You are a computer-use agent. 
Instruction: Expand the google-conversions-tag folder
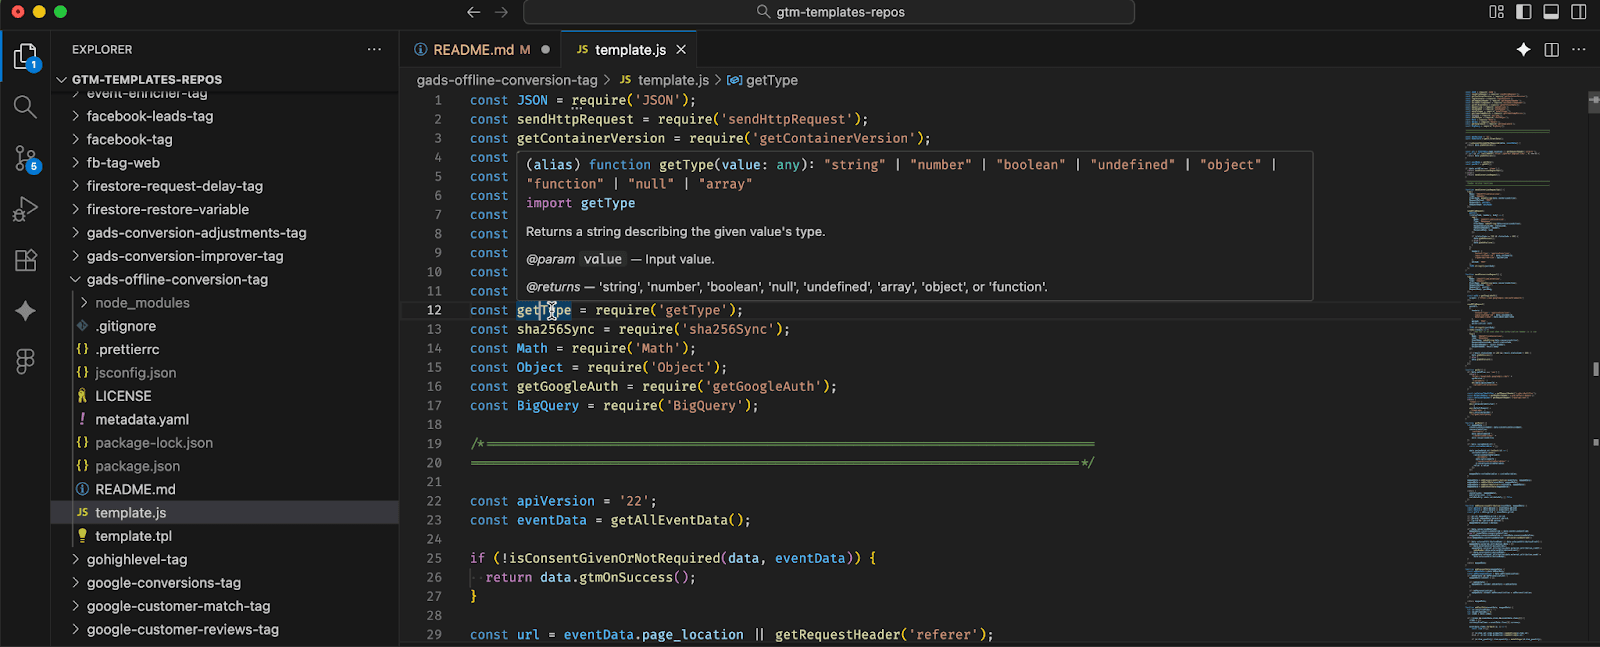pyautogui.click(x=163, y=583)
